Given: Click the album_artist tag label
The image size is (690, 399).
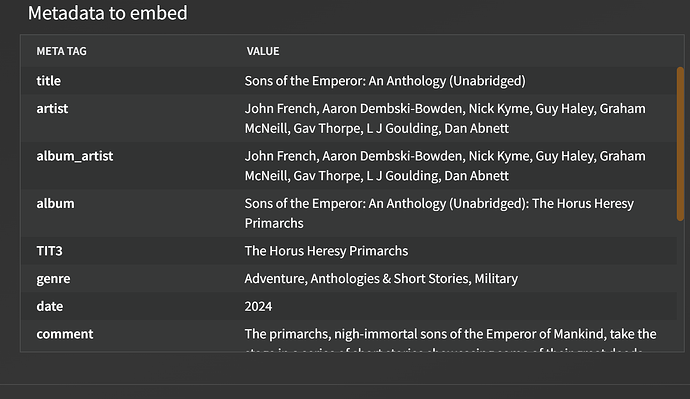Looking at the screenshot, I should point(75,156).
